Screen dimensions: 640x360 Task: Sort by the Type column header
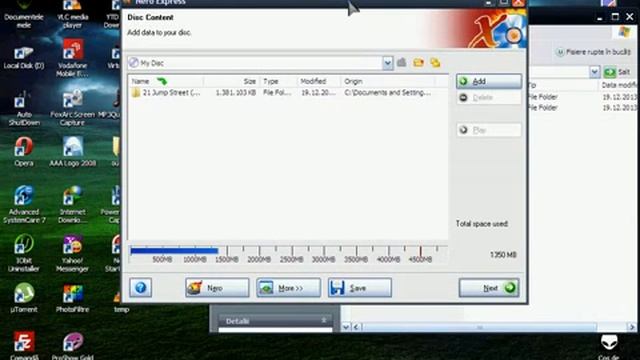[278, 81]
